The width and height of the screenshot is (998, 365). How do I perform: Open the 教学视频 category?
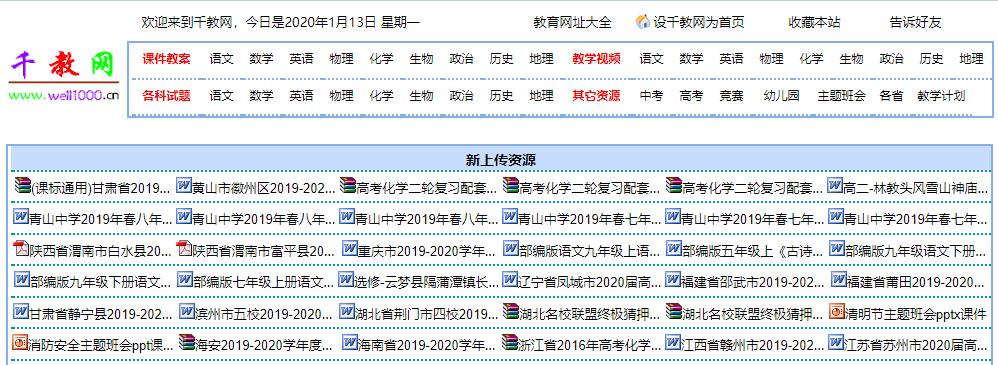pyautogui.click(x=596, y=59)
